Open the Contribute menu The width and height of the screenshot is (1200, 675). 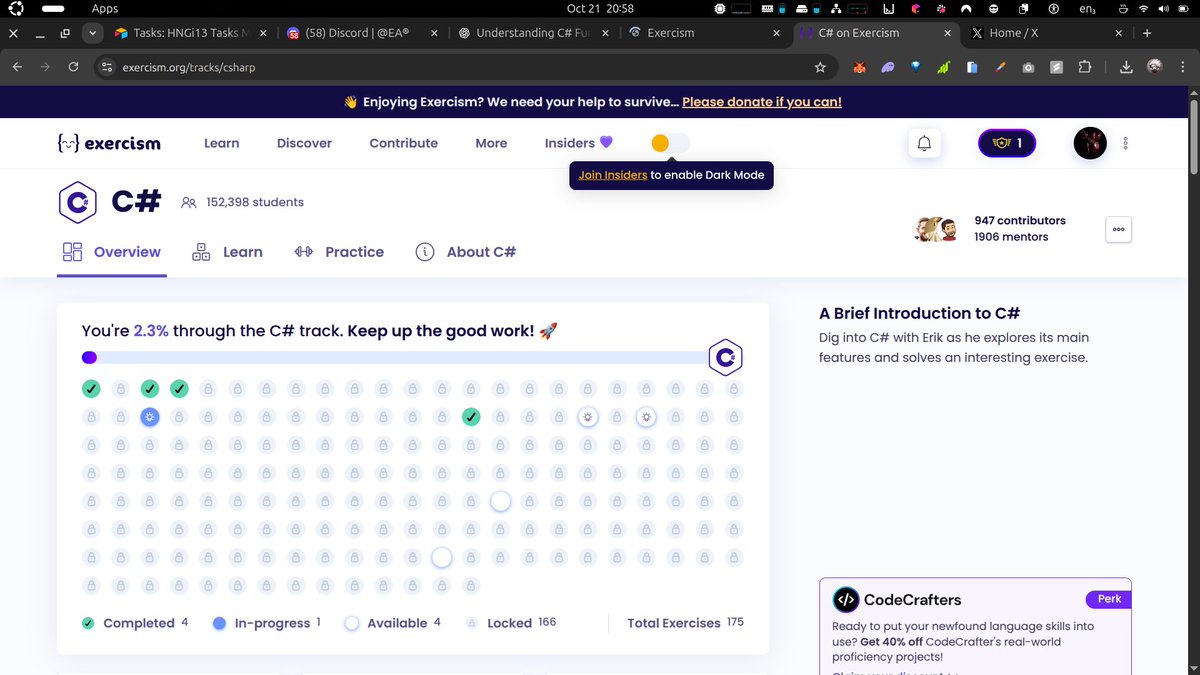tap(403, 143)
